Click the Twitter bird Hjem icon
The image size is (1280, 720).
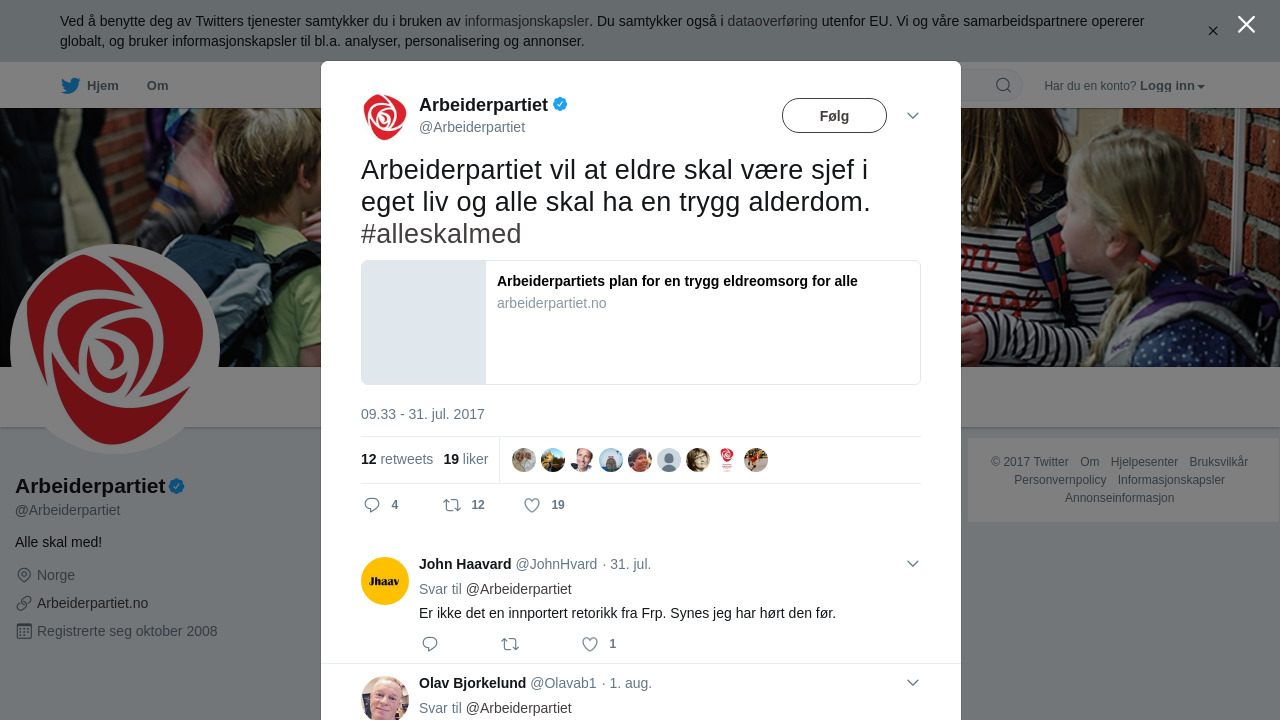(x=70, y=86)
